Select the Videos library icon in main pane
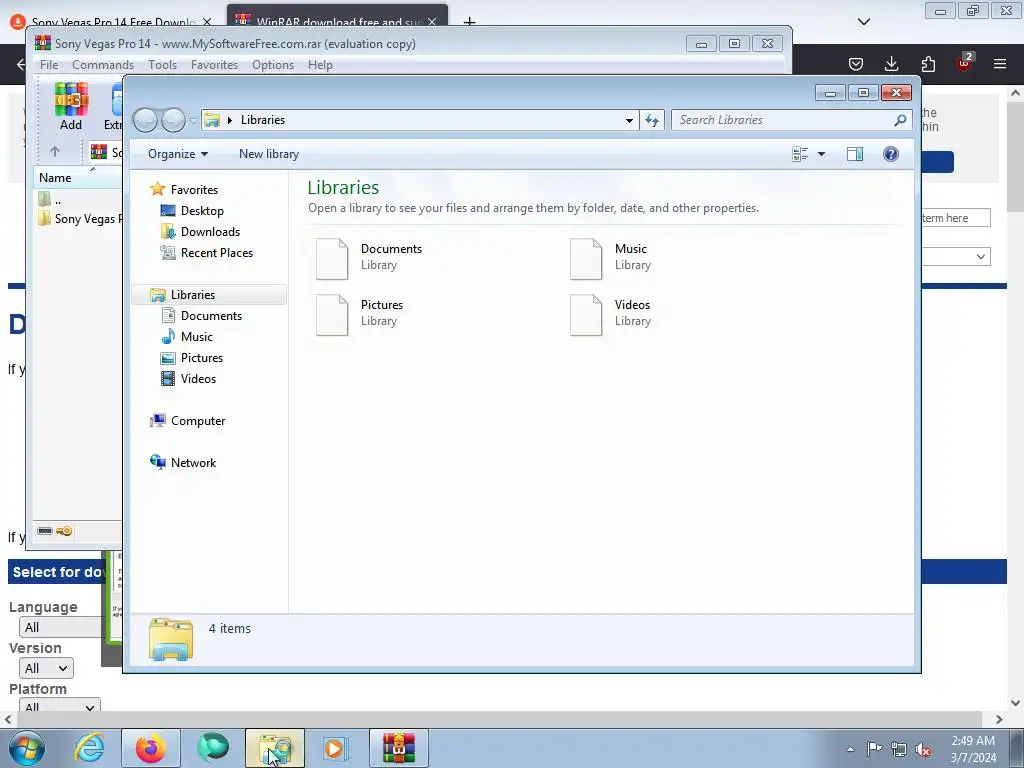 click(586, 315)
